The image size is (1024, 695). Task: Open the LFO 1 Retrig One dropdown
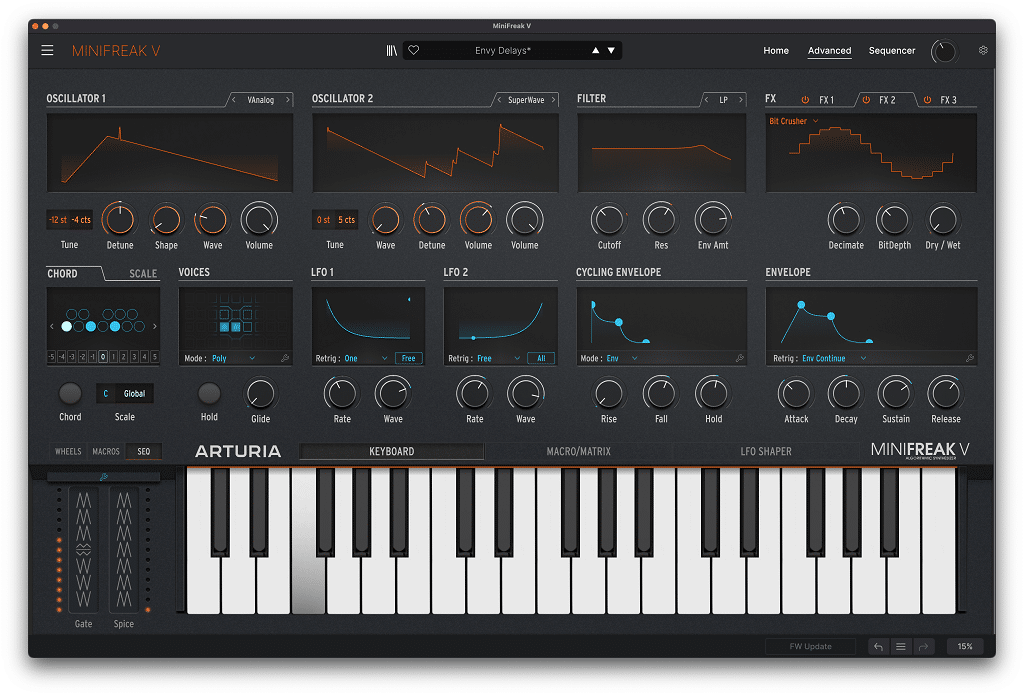click(366, 358)
